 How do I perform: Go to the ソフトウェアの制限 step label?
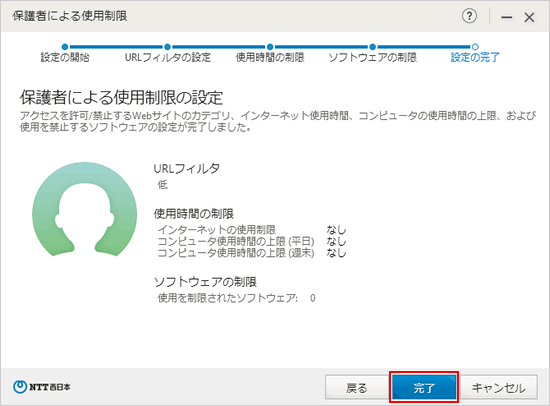pos(373,57)
